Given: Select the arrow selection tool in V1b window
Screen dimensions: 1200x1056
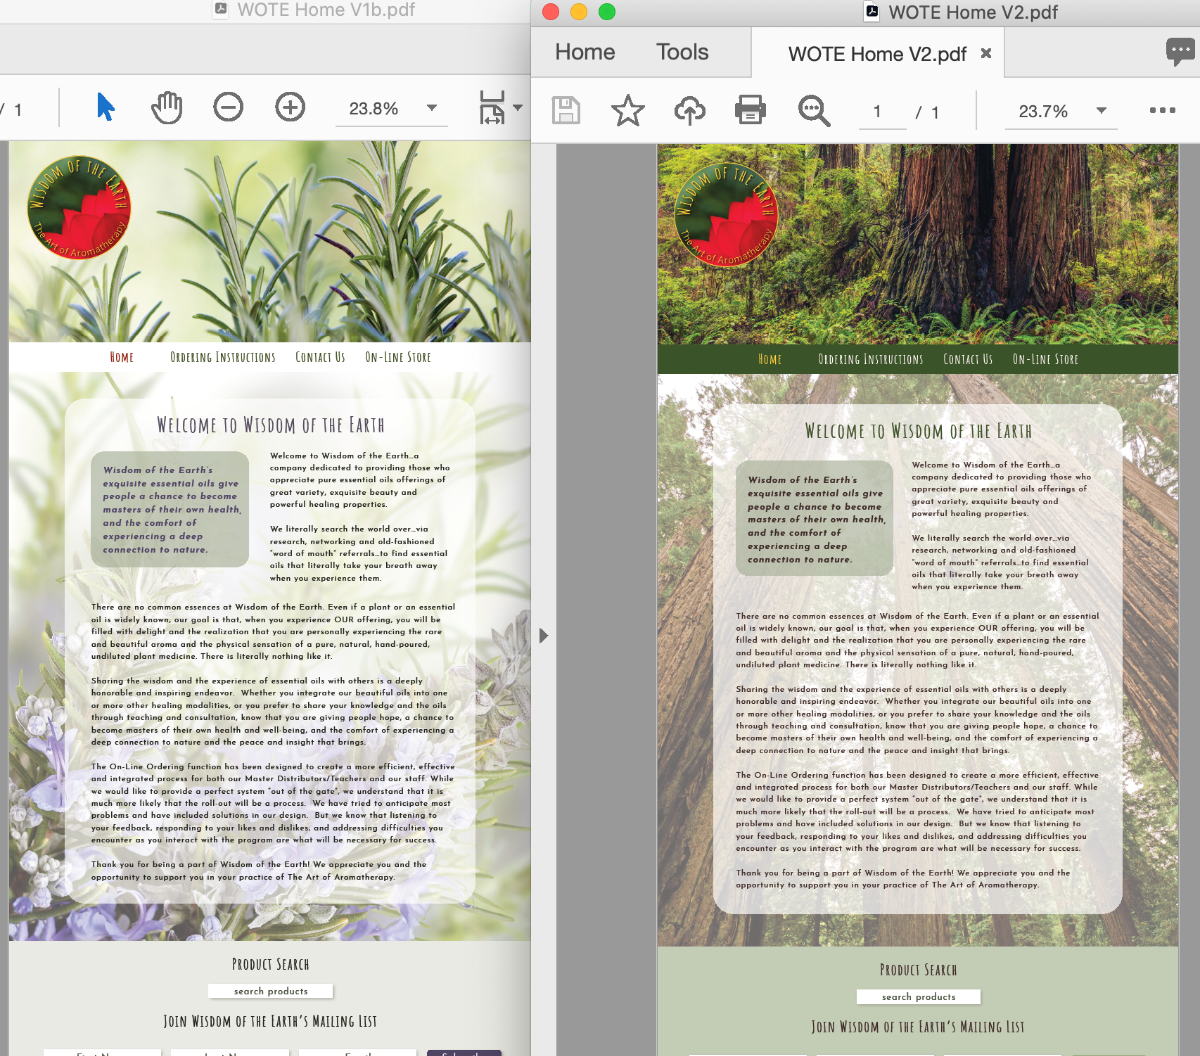Looking at the screenshot, I should coord(105,106).
